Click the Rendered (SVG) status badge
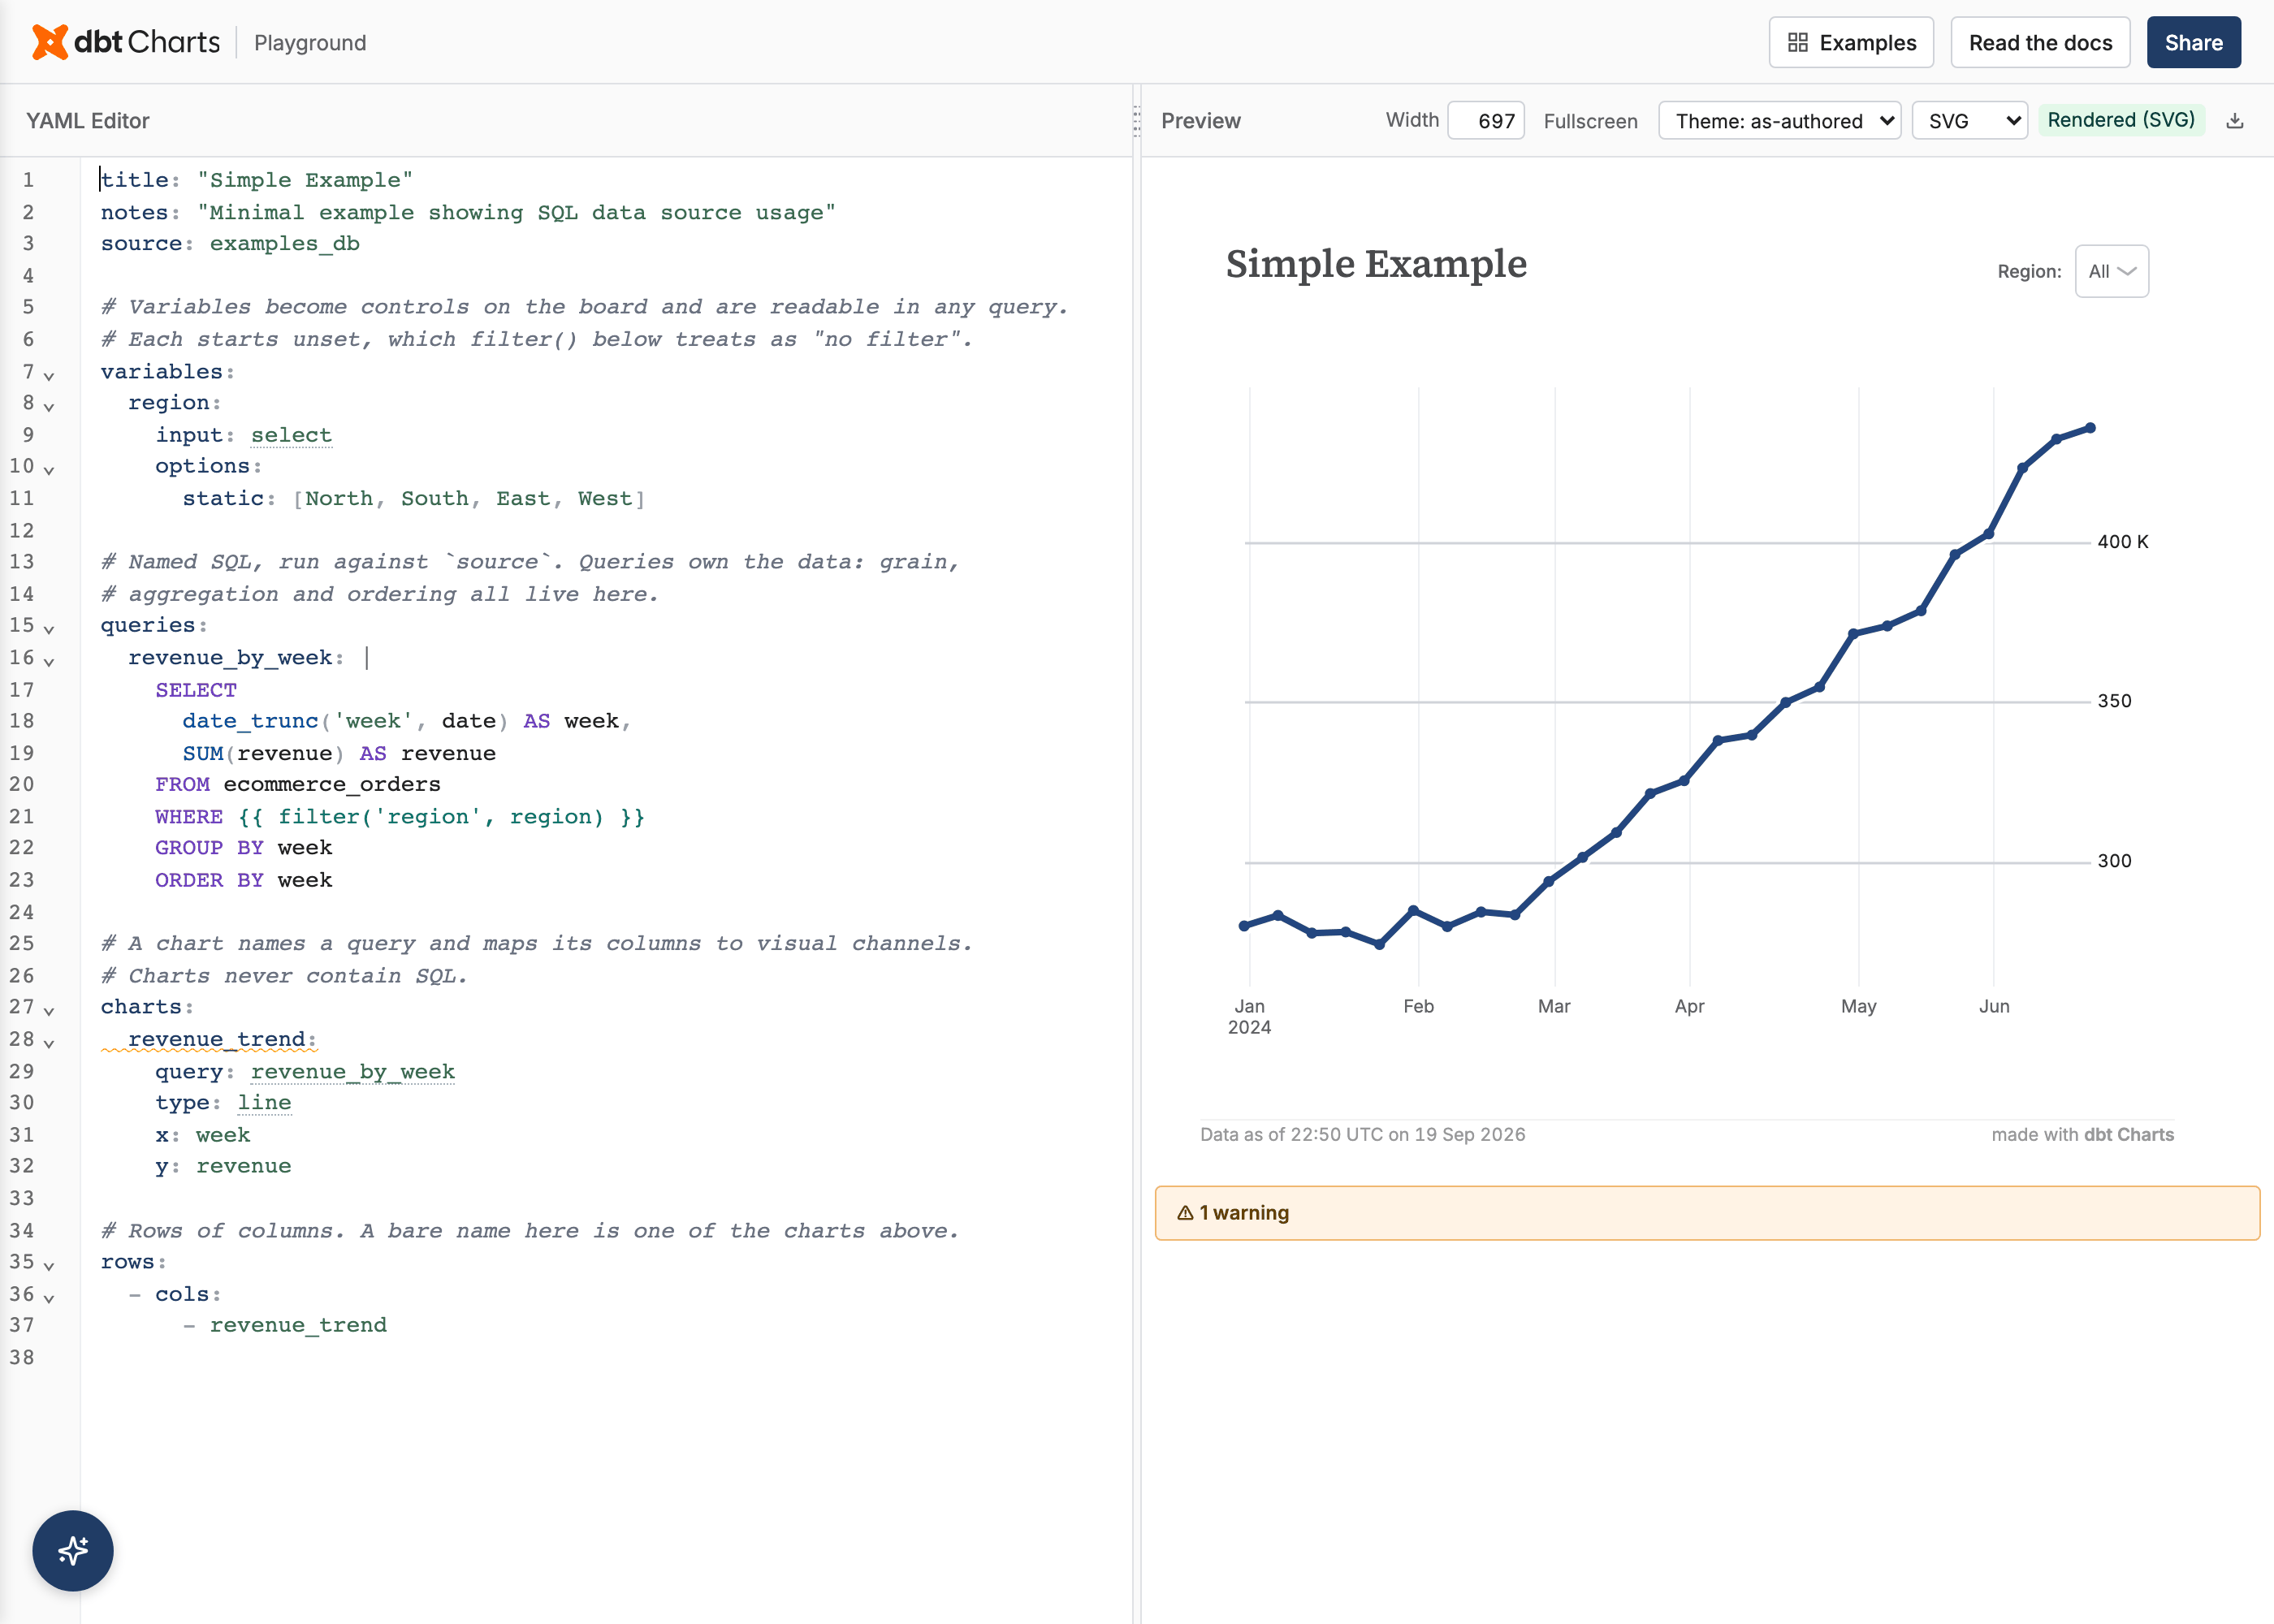The width and height of the screenshot is (2274, 1624). 2121,120
